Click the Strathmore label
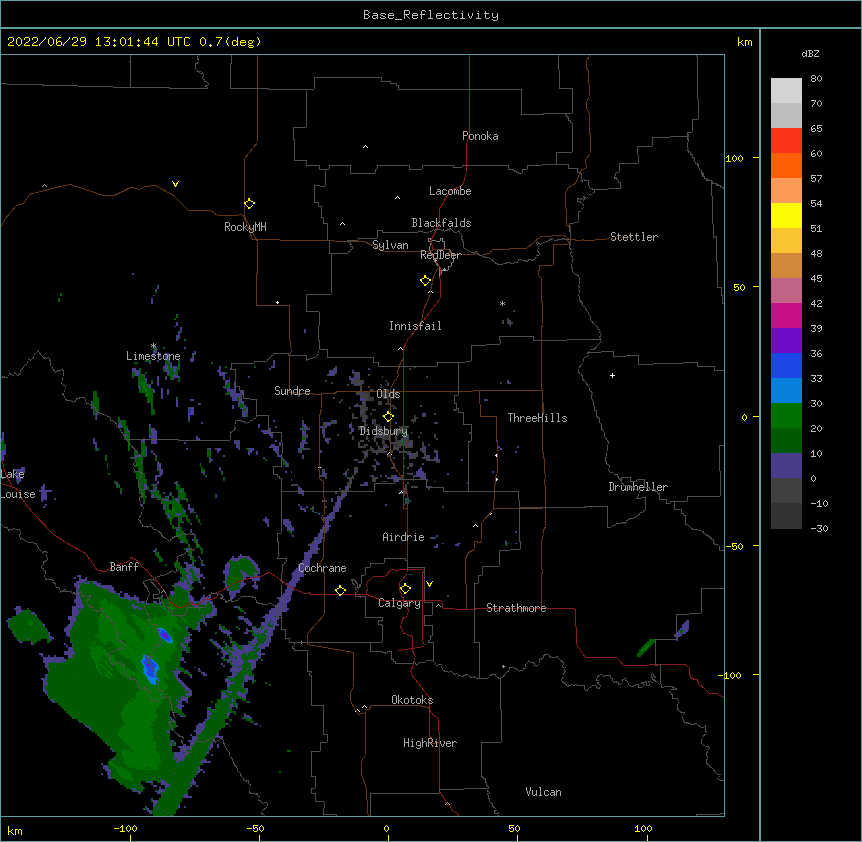 [x=516, y=608]
